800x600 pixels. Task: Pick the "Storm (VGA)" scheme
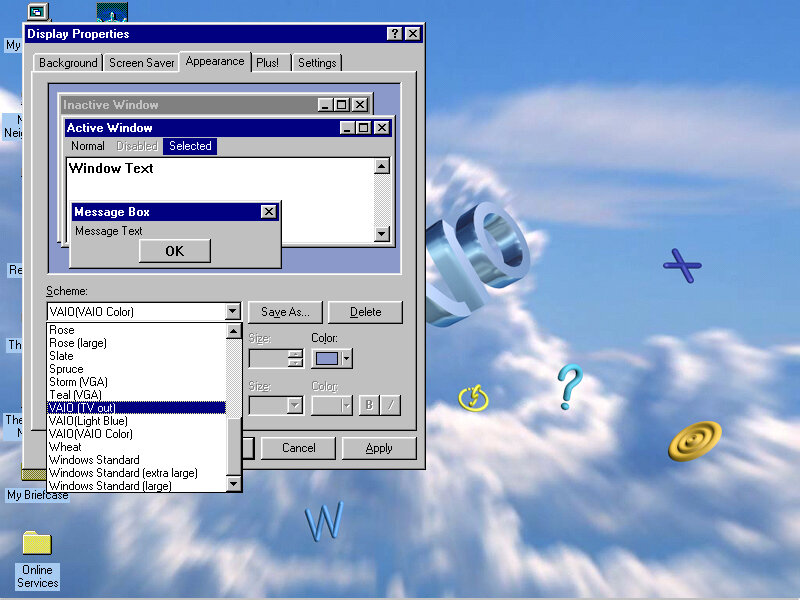(x=78, y=382)
